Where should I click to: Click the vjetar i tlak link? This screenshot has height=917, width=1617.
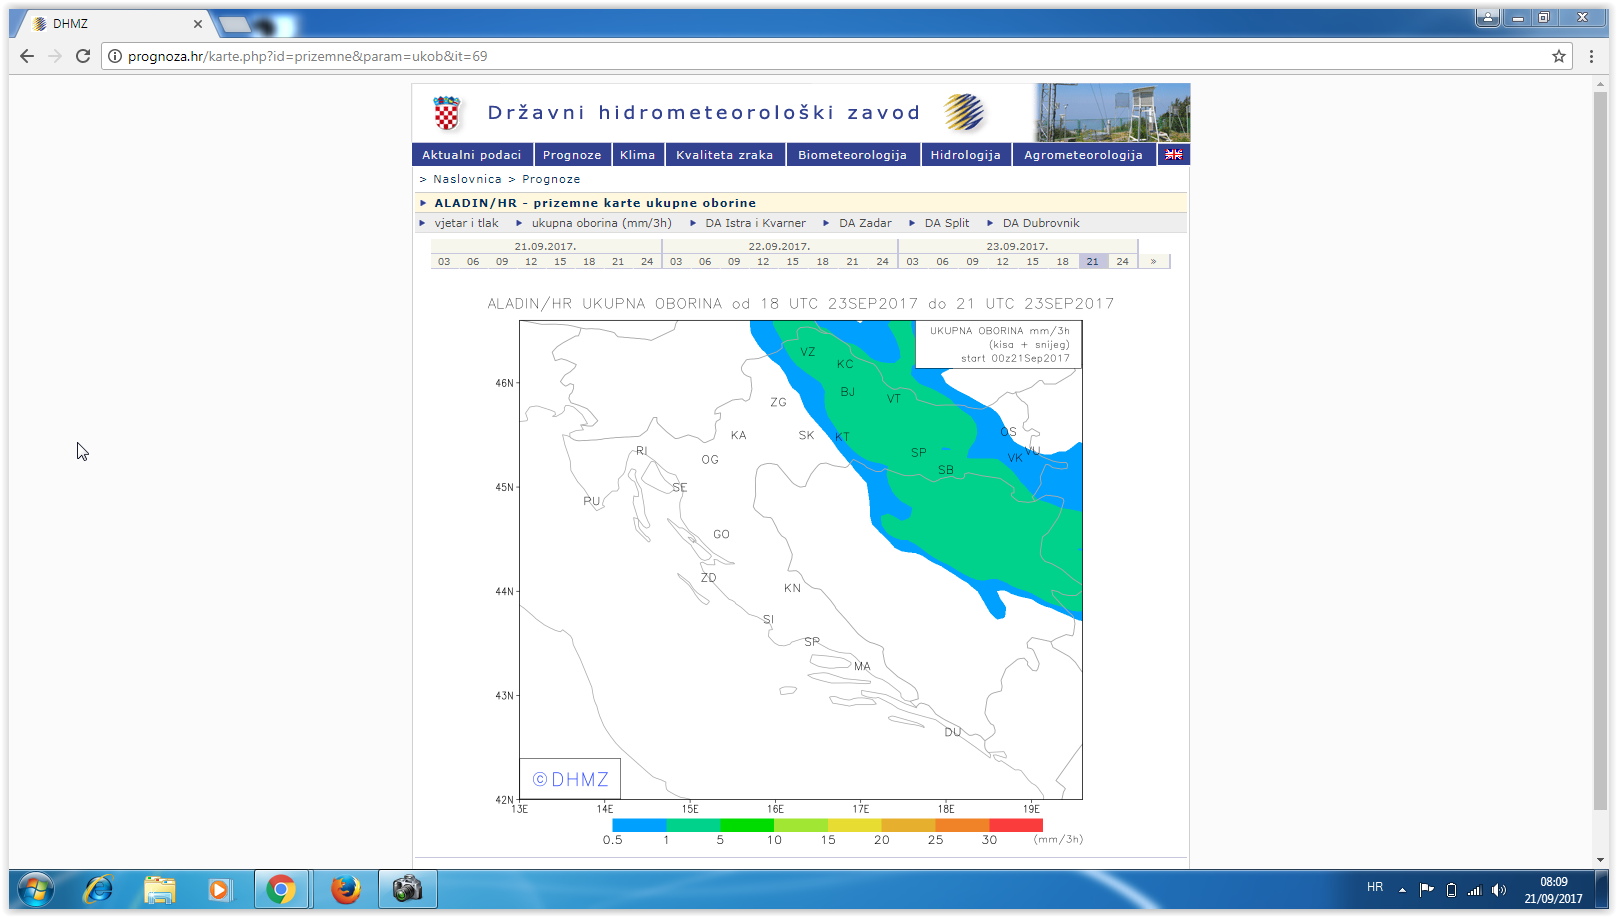[466, 223]
